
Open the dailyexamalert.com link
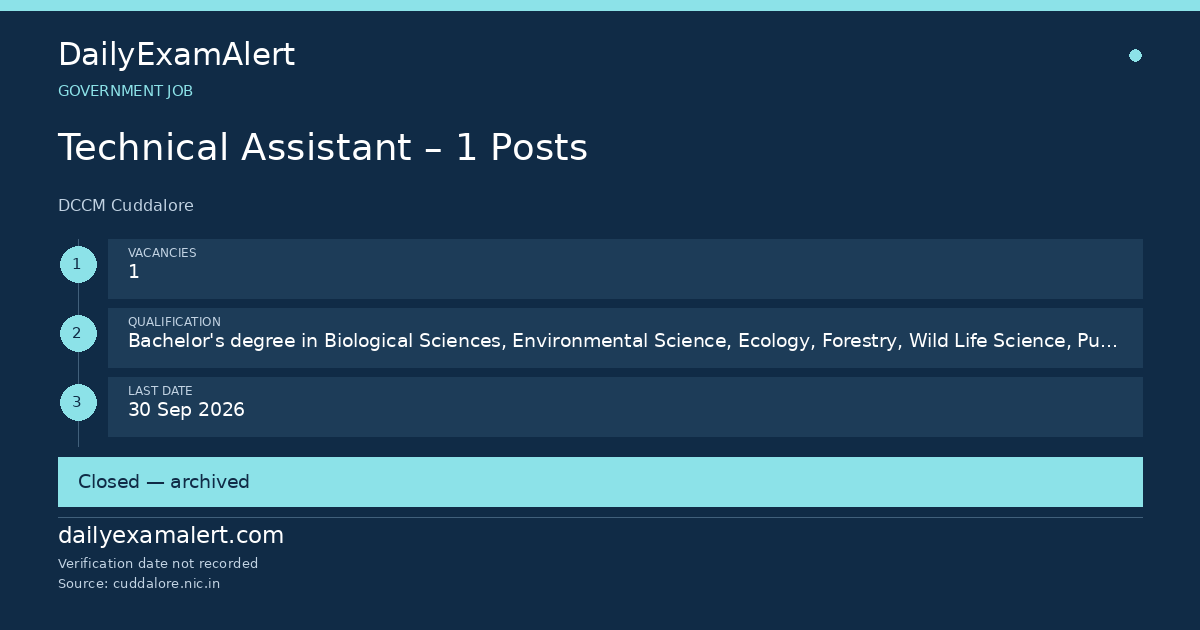[171, 536]
